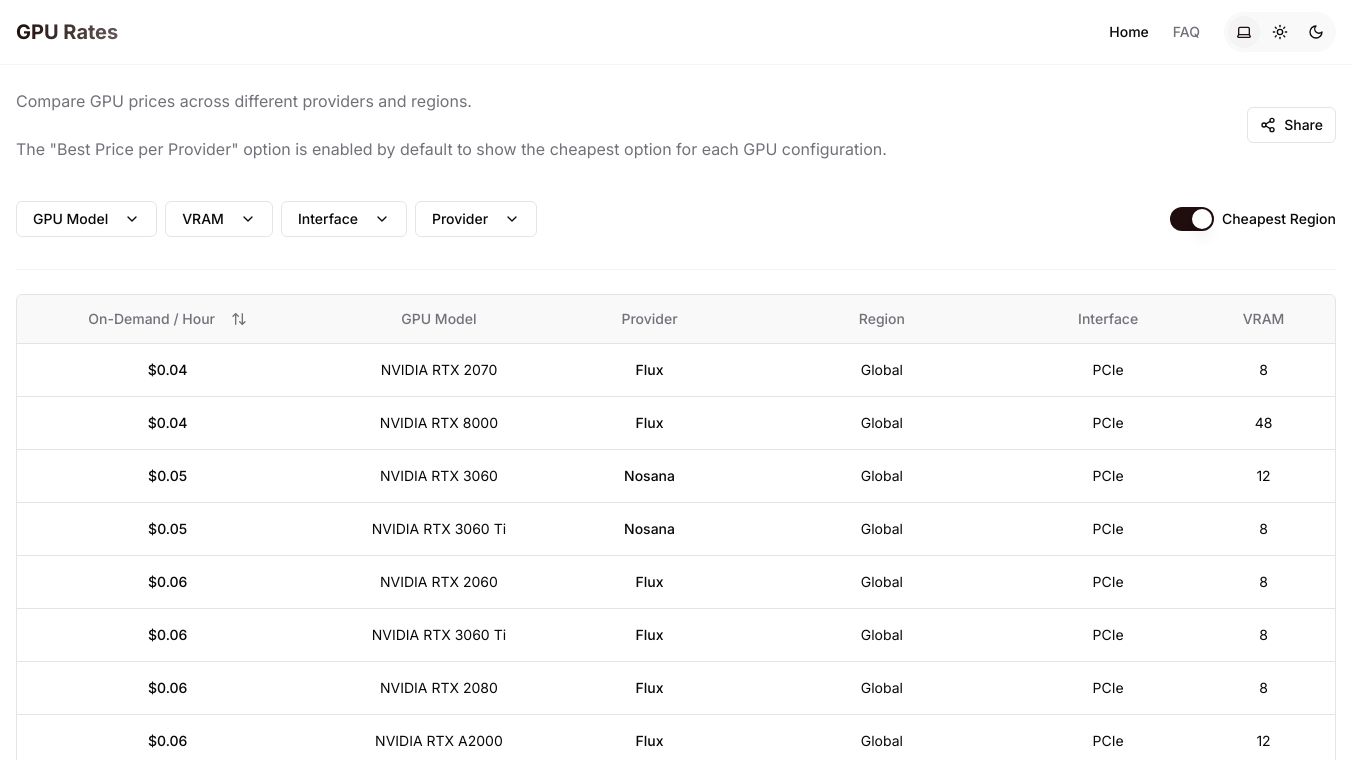
Task: Expand the Provider filter dropdown
Action: tap(475, 219)
